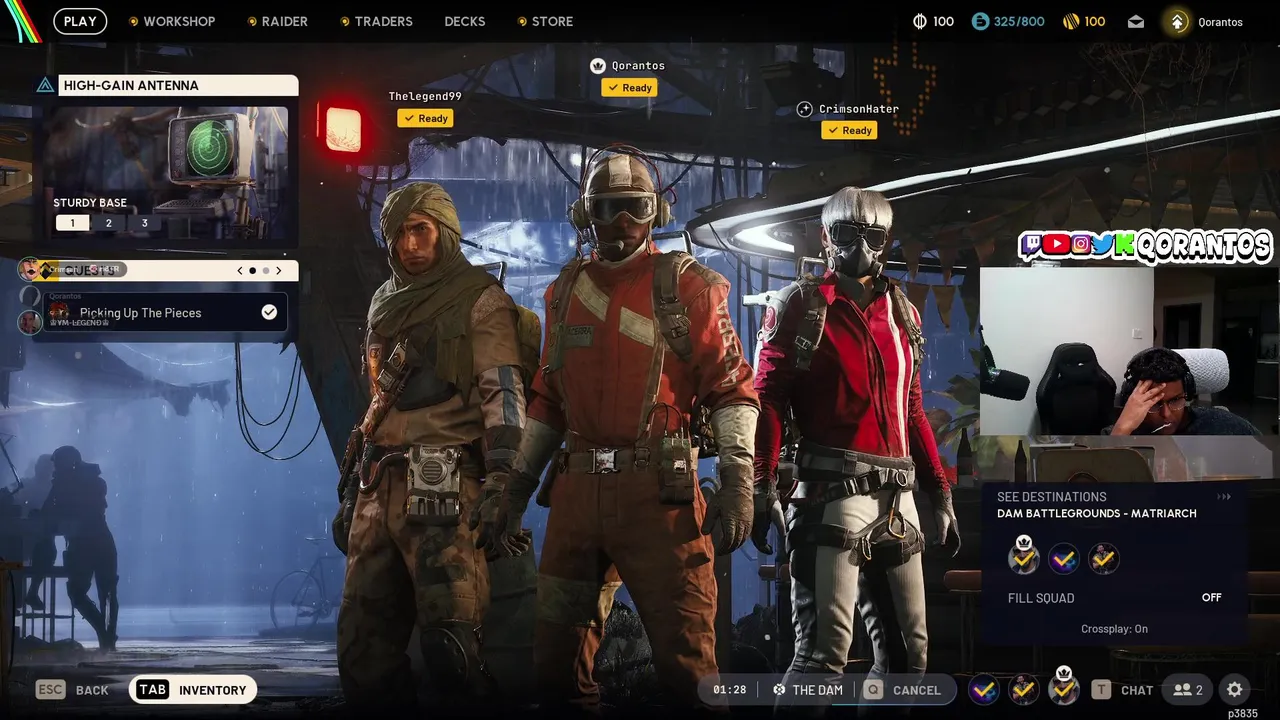
Task: Click the crowned avatar in bottom bar
Action: click(1063, 688)
